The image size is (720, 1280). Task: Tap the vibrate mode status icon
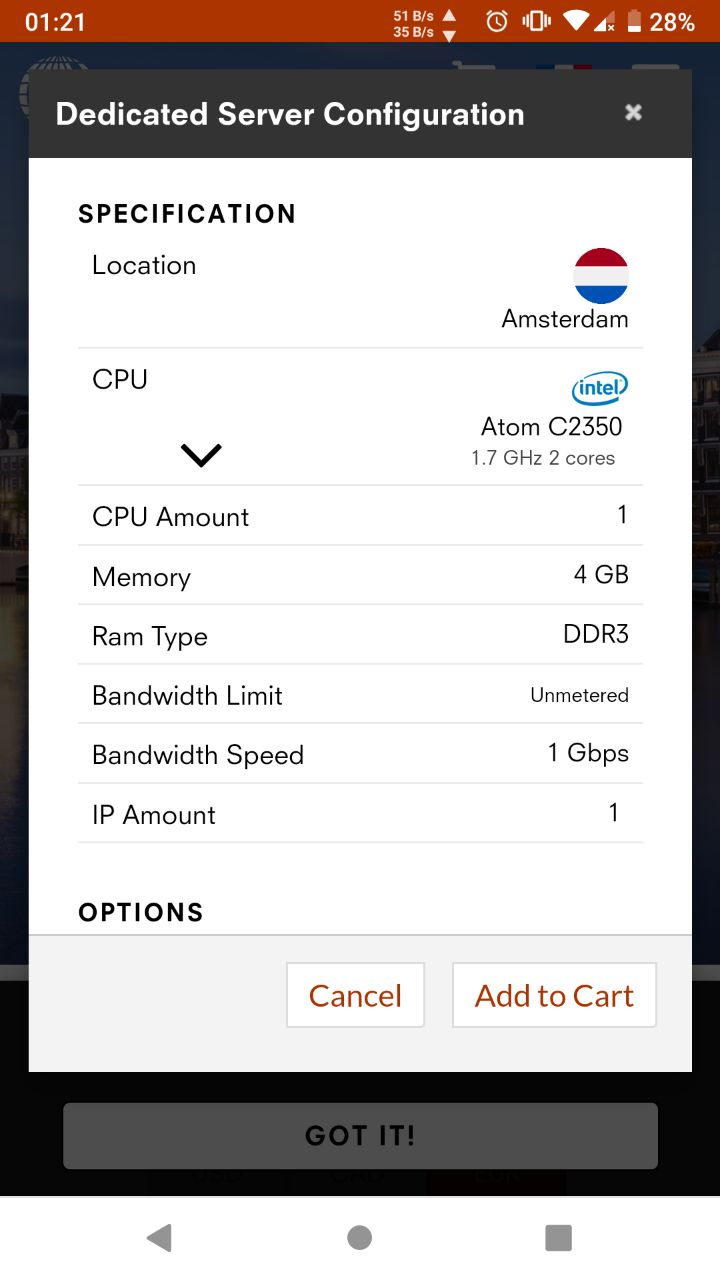pos(536,21)
